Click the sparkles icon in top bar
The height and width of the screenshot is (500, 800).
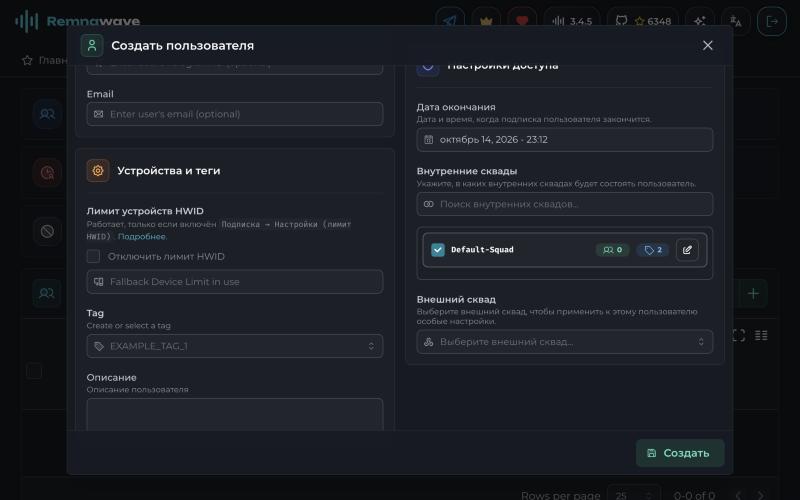(x=700, y=21)
